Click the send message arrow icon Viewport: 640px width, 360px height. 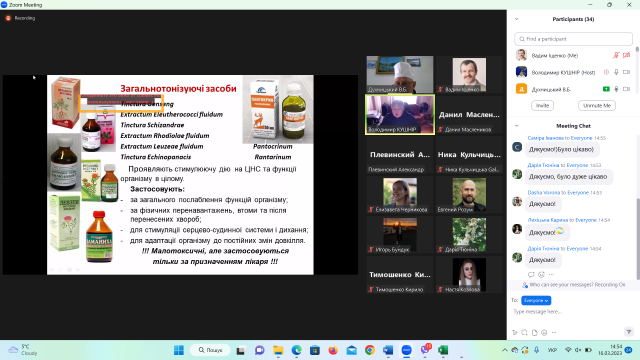(x=629, y=332)
